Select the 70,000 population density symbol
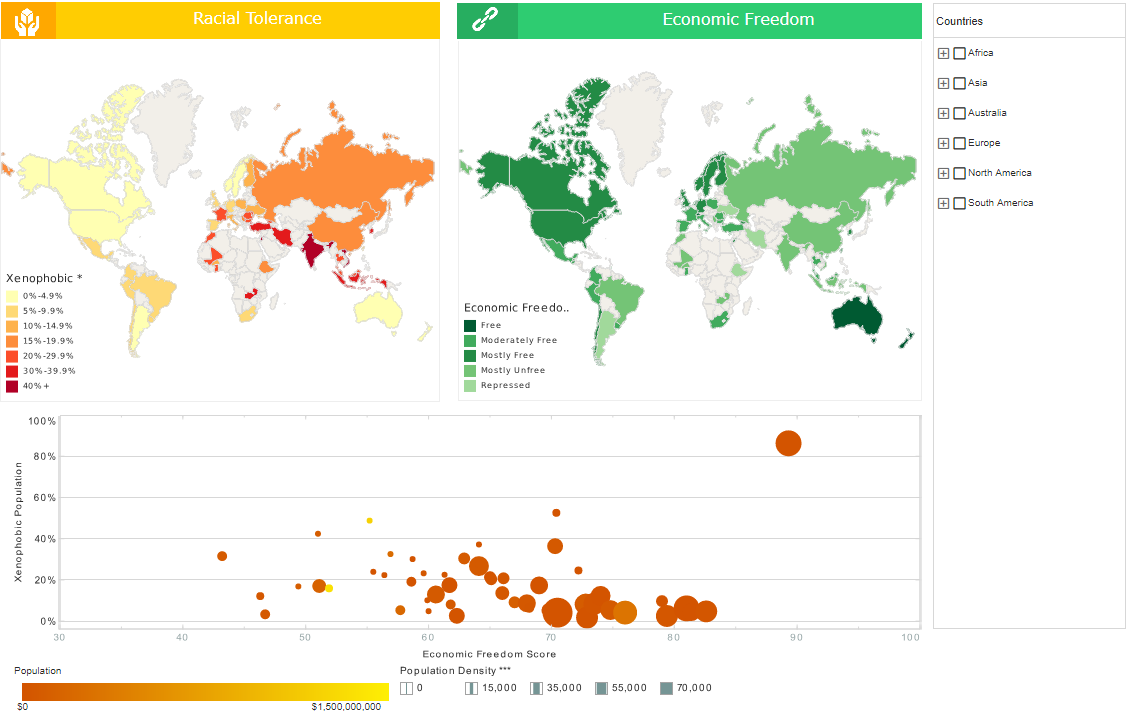Image resolution: width=1128 pixels, height=715 pixels. click(x=667, y=688)
